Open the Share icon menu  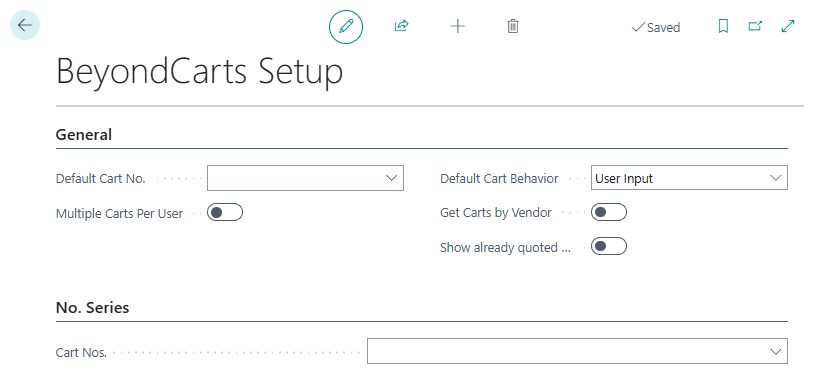(x=401, y=26)
